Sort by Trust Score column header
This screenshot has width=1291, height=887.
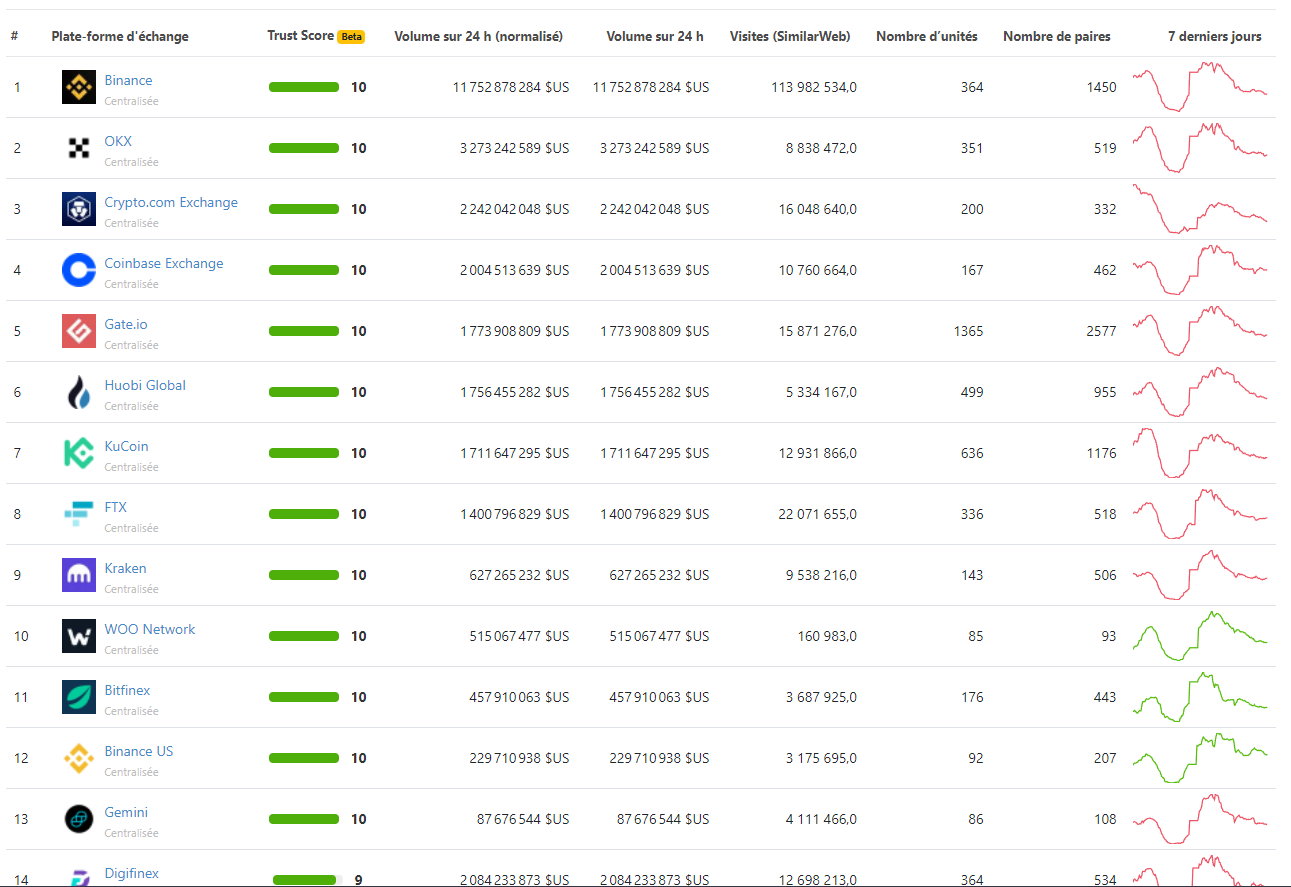tap(300, 36)
